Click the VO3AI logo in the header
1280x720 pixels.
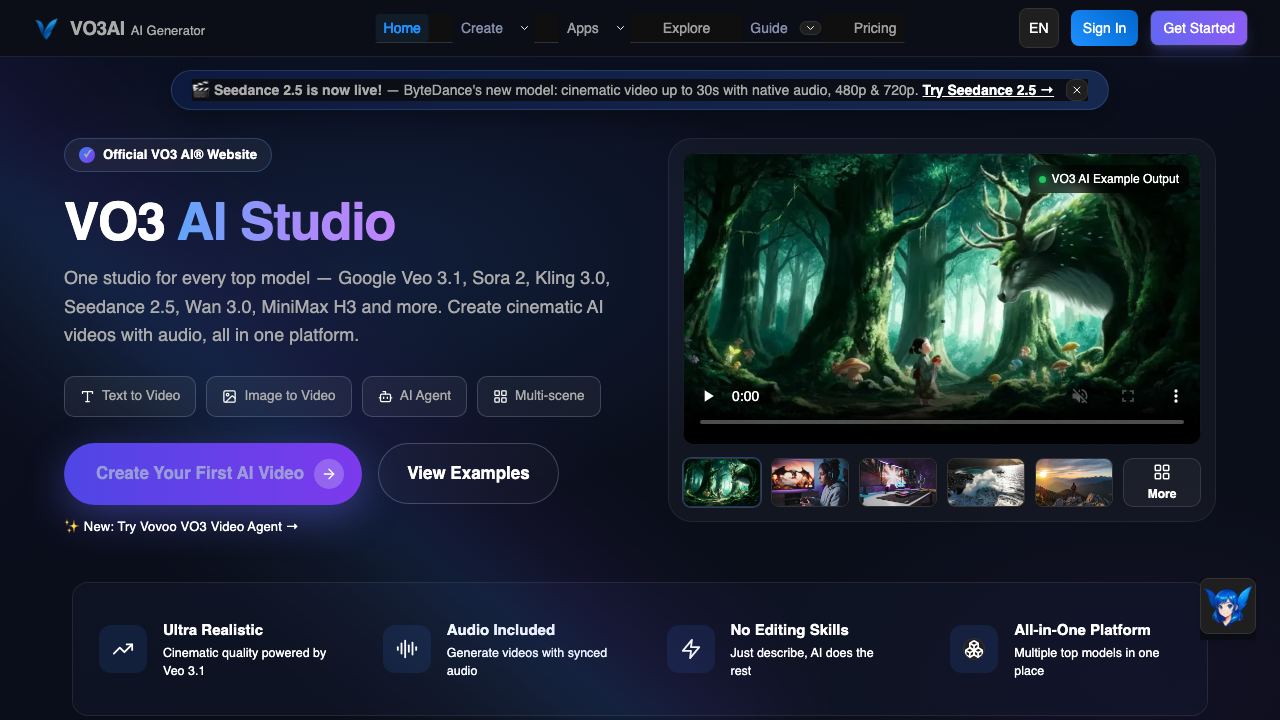coord(119,29)
